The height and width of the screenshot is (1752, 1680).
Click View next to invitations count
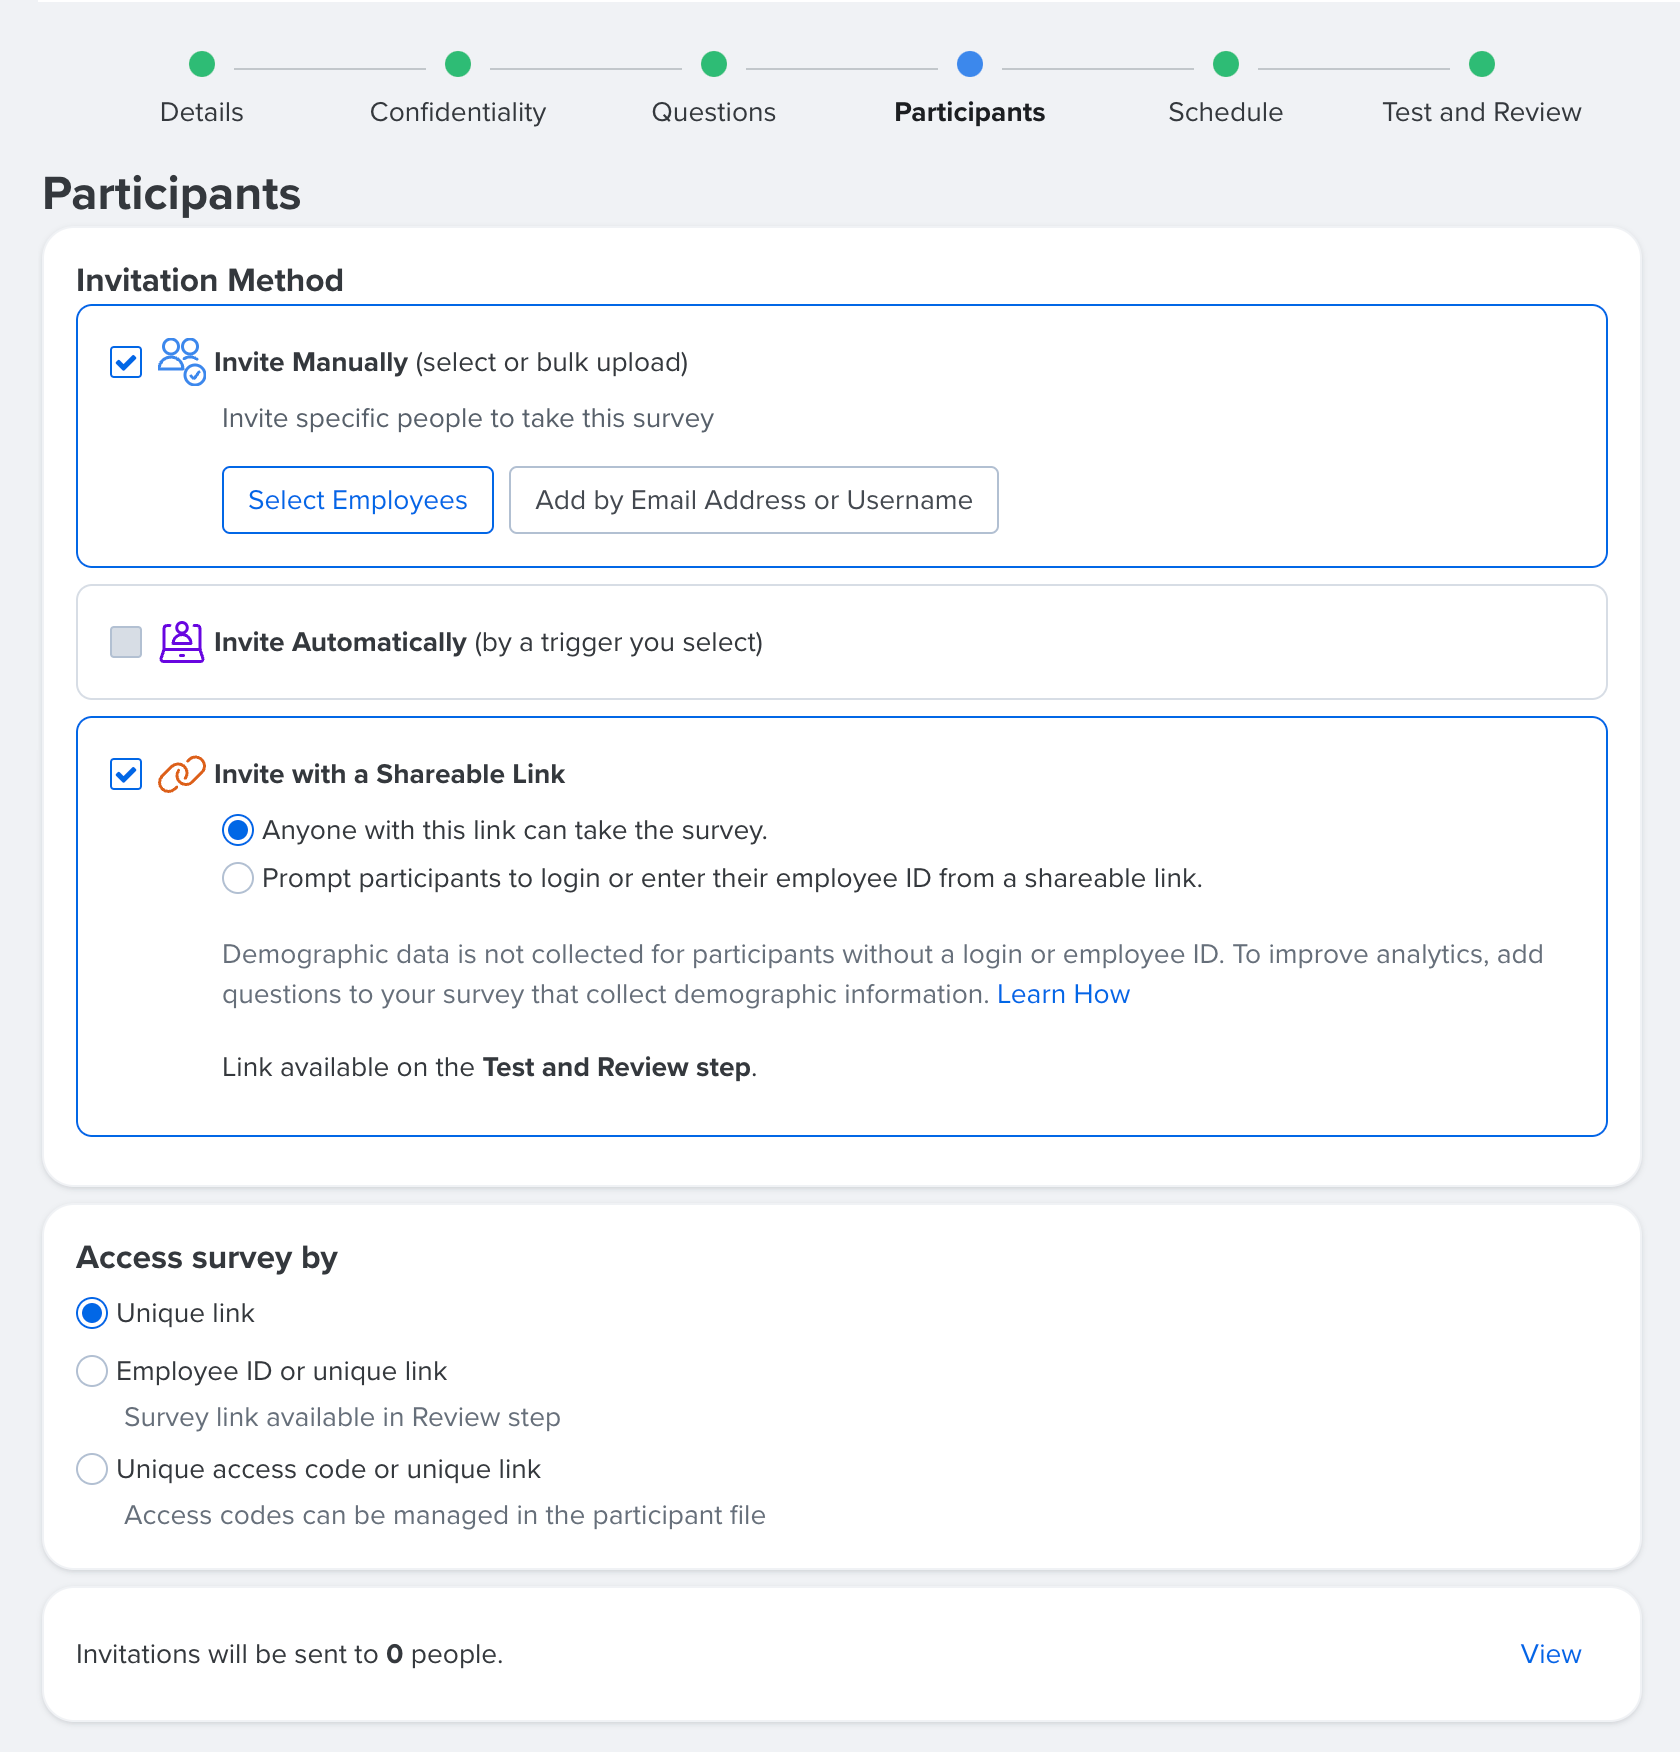click(1551, 1654)
